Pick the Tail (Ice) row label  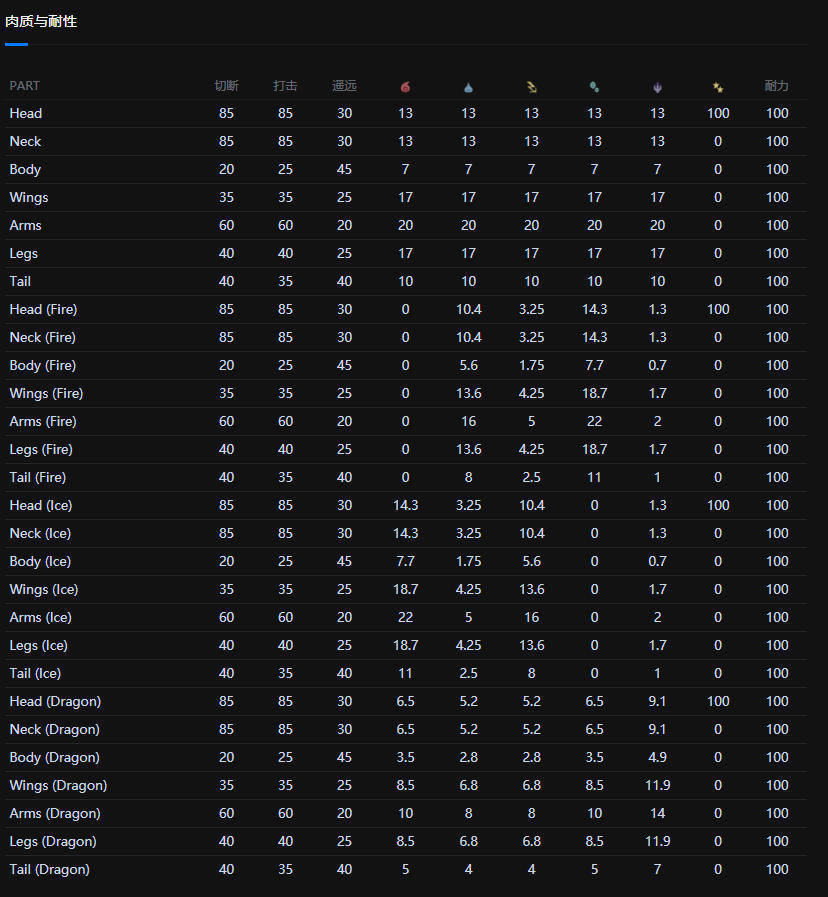pos(35,674)
